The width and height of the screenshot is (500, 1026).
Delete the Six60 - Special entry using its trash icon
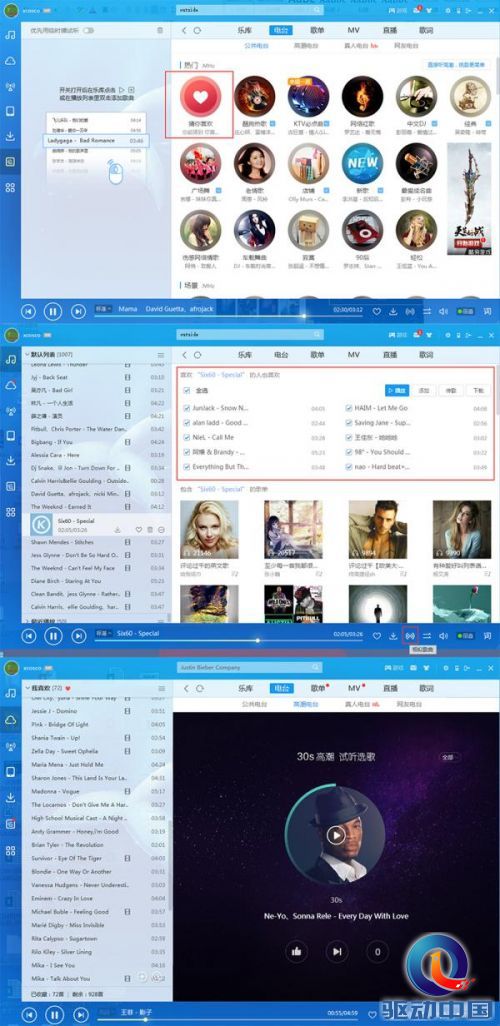150,529
